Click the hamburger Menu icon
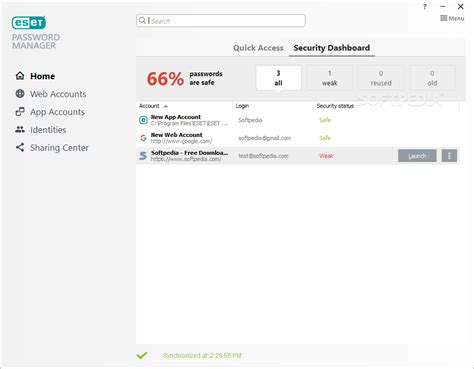 [443, 18]
